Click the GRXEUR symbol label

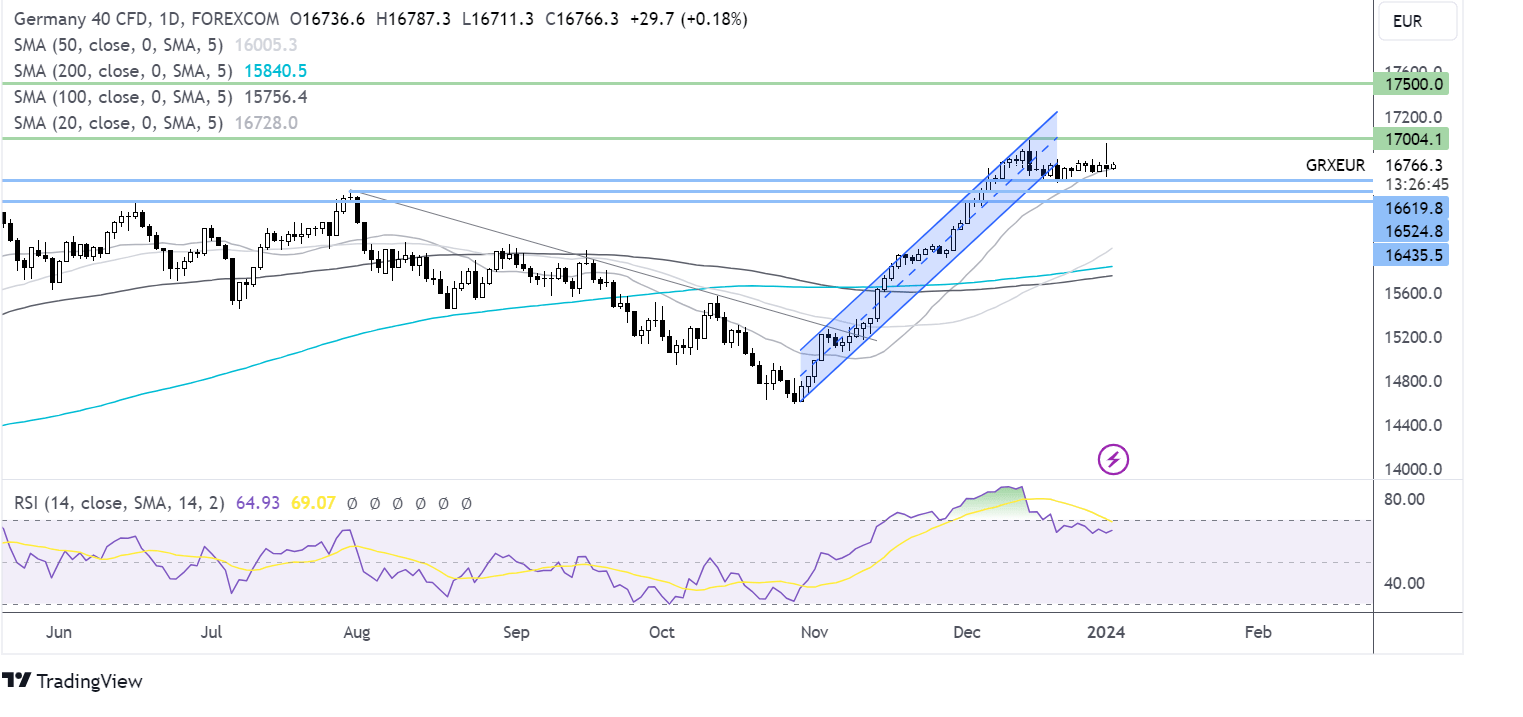point(1335,165)
